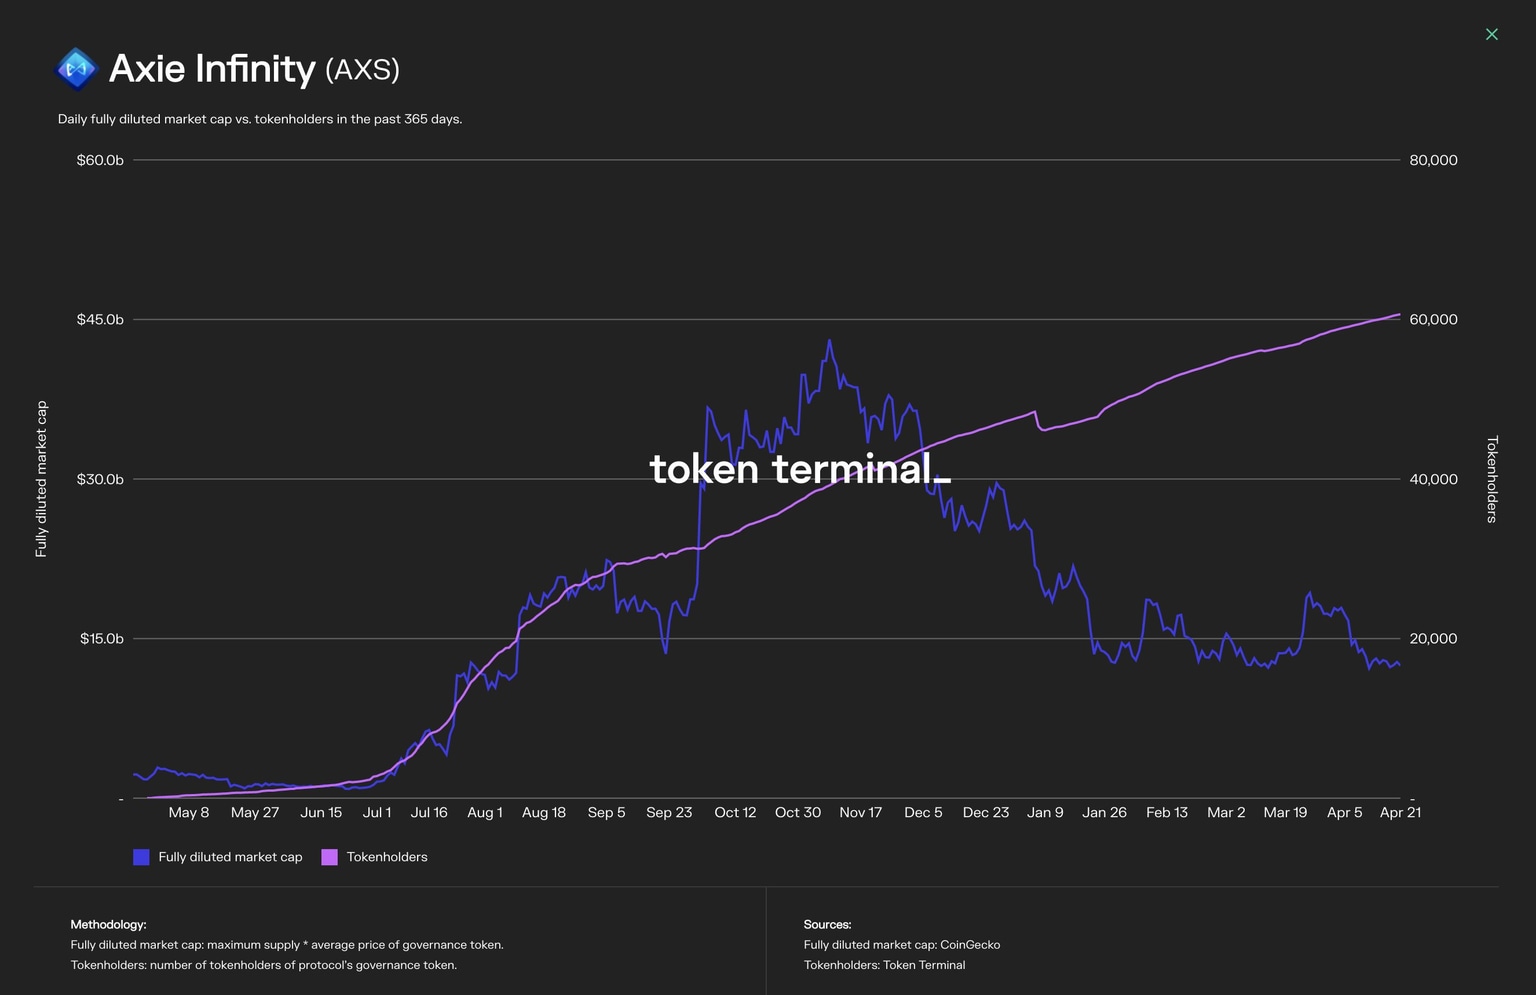1536x995 pixels.
Task: Toggle the Fully diluted market cap legend label
Action: pos(230,857)
